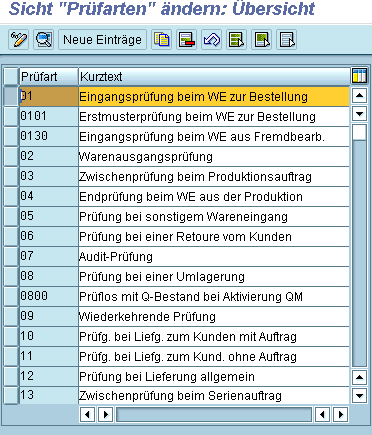The image size is (372, 435).
Task: Click the Deselect all icon
Action: (x=286, y=40)
